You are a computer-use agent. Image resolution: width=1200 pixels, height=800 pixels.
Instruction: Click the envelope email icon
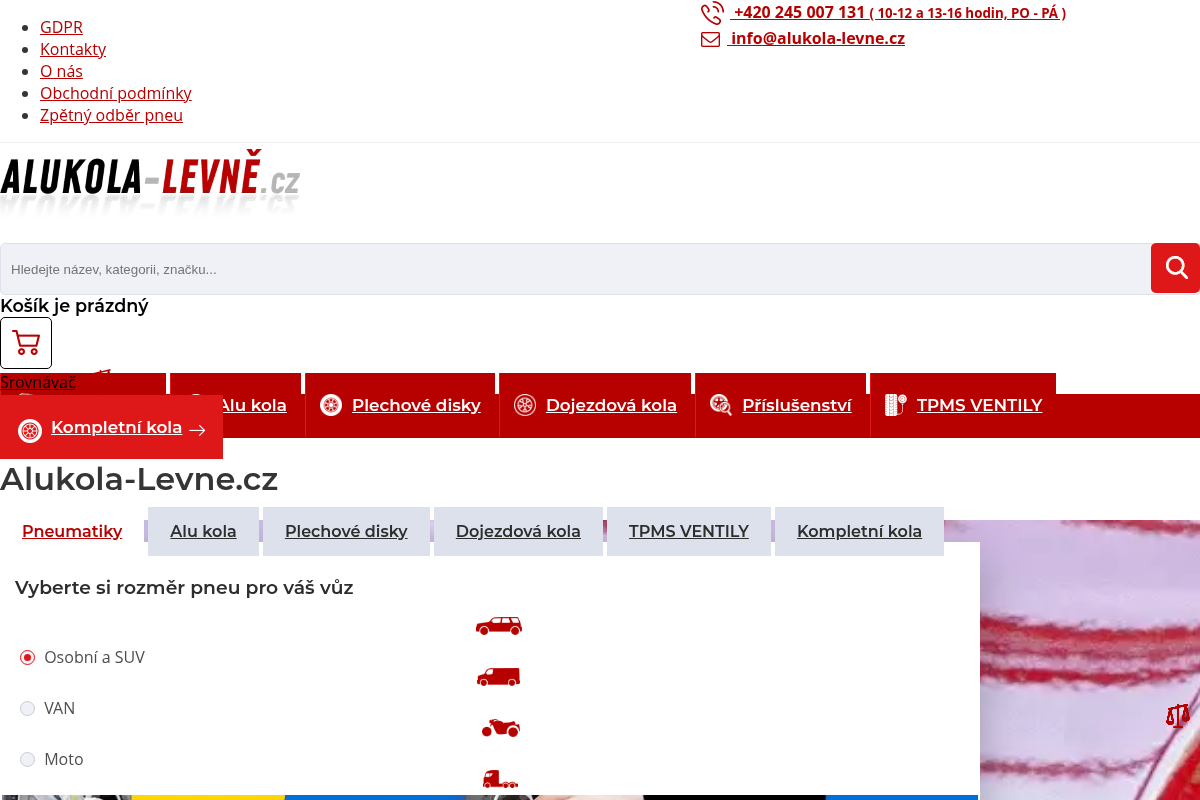tap(711, 40)
